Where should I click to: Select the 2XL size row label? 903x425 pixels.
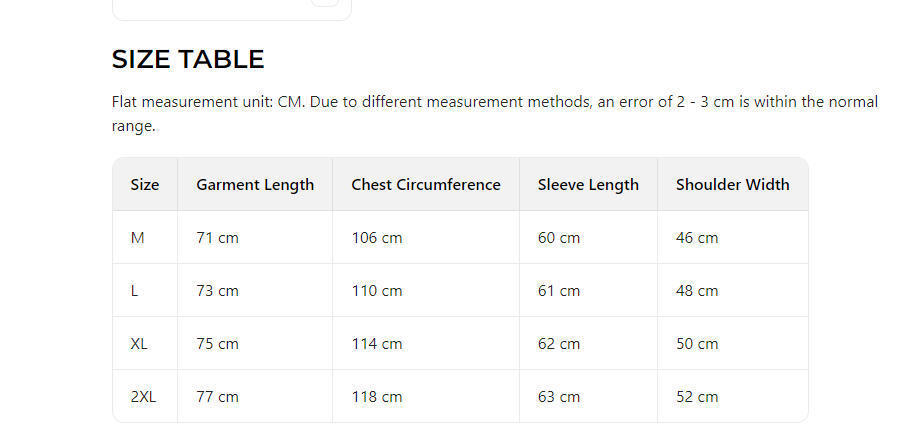[143, 397]
